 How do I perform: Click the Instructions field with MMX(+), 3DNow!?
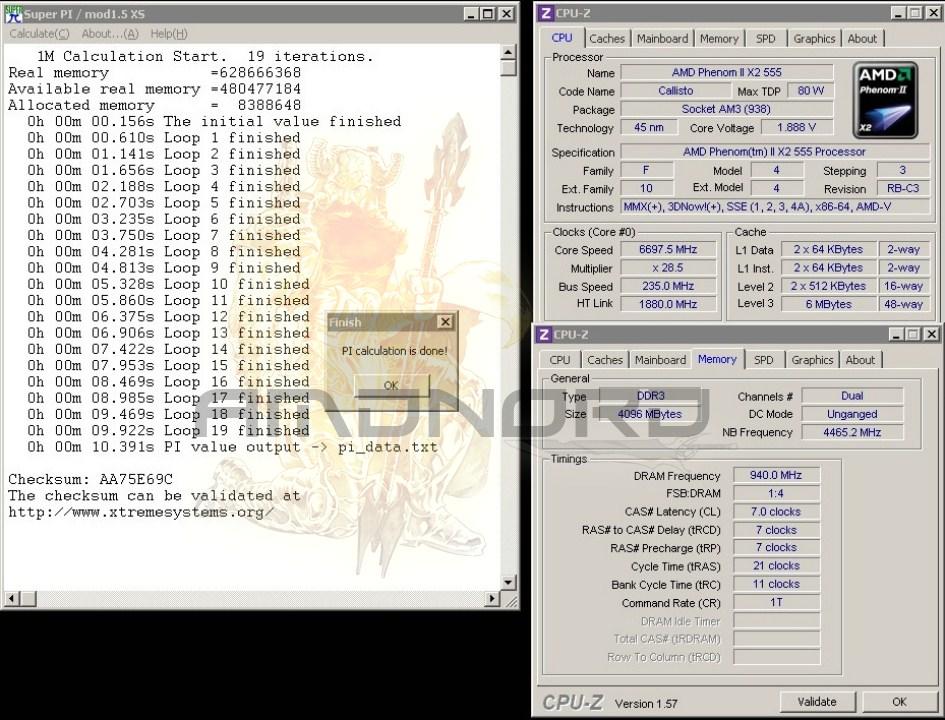click(x=775, y=207)
